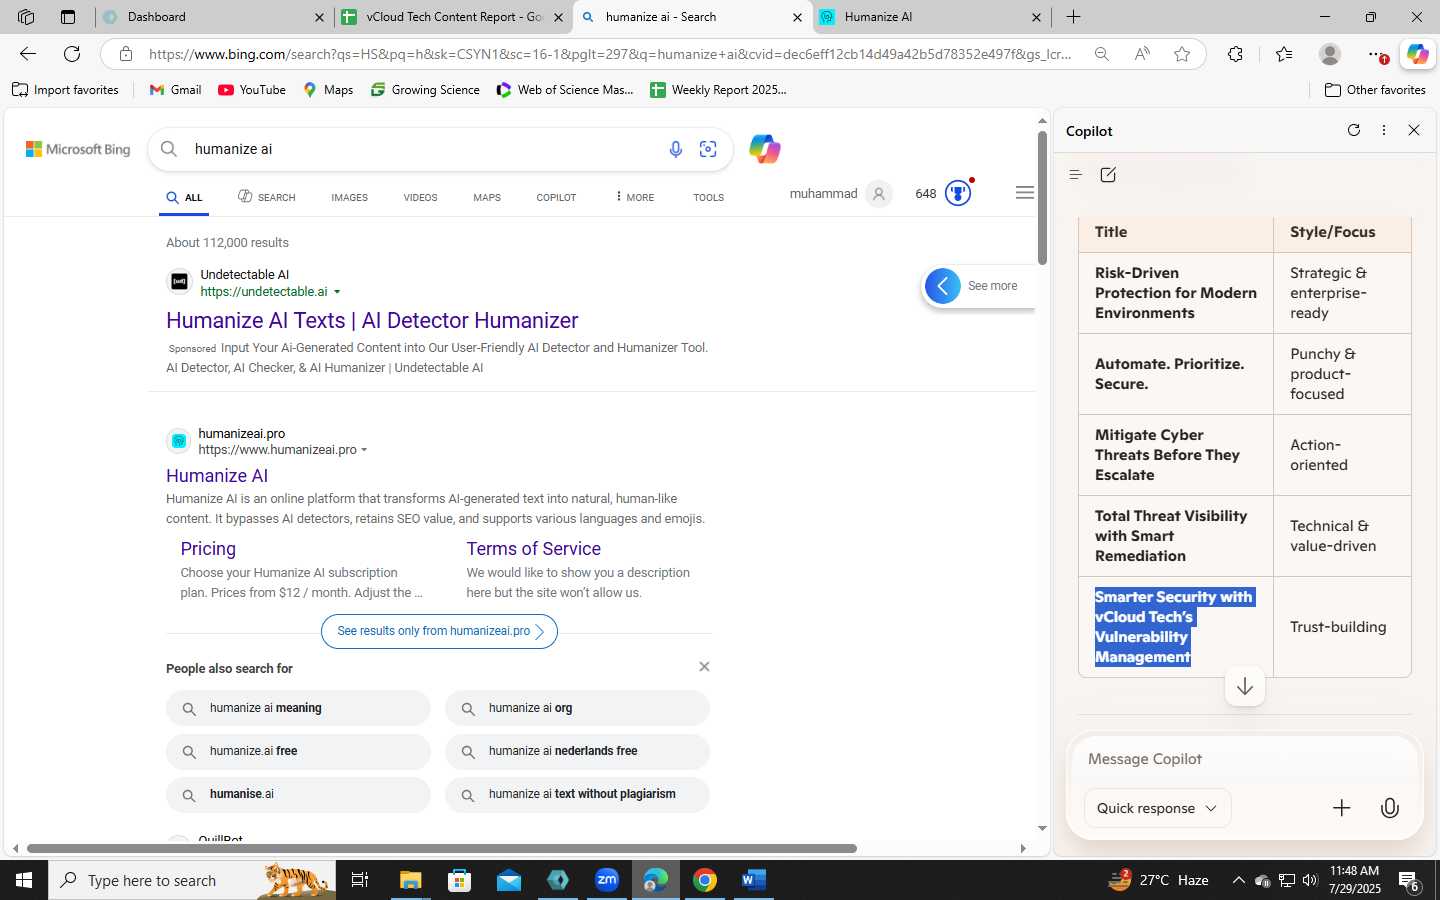Open Copilot conversation list icon

point(1076,175)
